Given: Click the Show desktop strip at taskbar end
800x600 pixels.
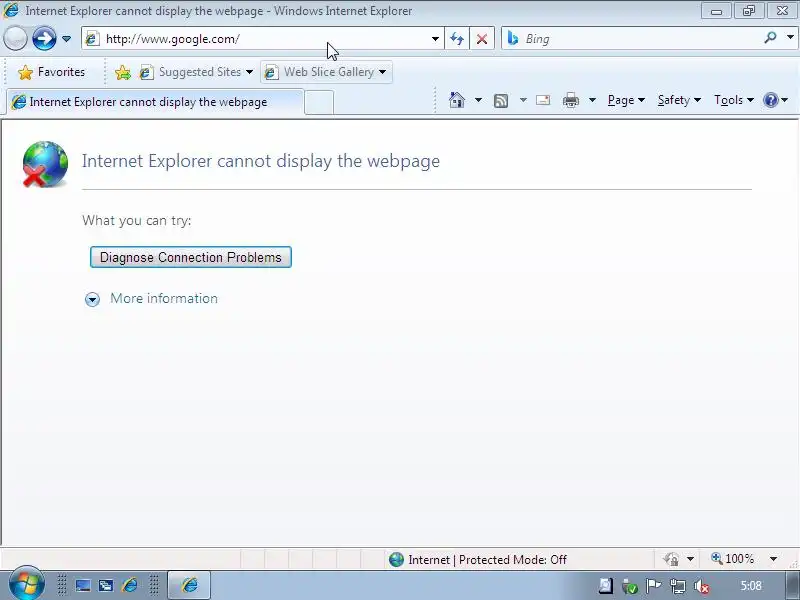Looking at the screenshot, I should coord(792,586).
